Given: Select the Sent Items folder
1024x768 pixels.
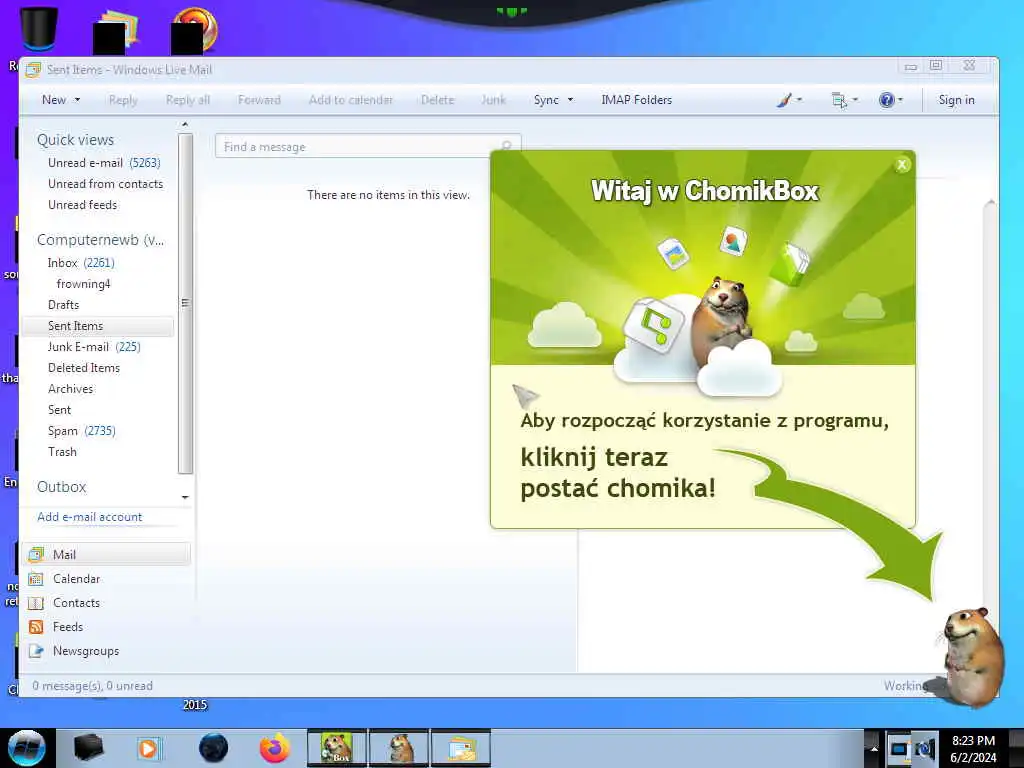Looking at the screenshot, I should pyautogui.click(x=98, y=326).
